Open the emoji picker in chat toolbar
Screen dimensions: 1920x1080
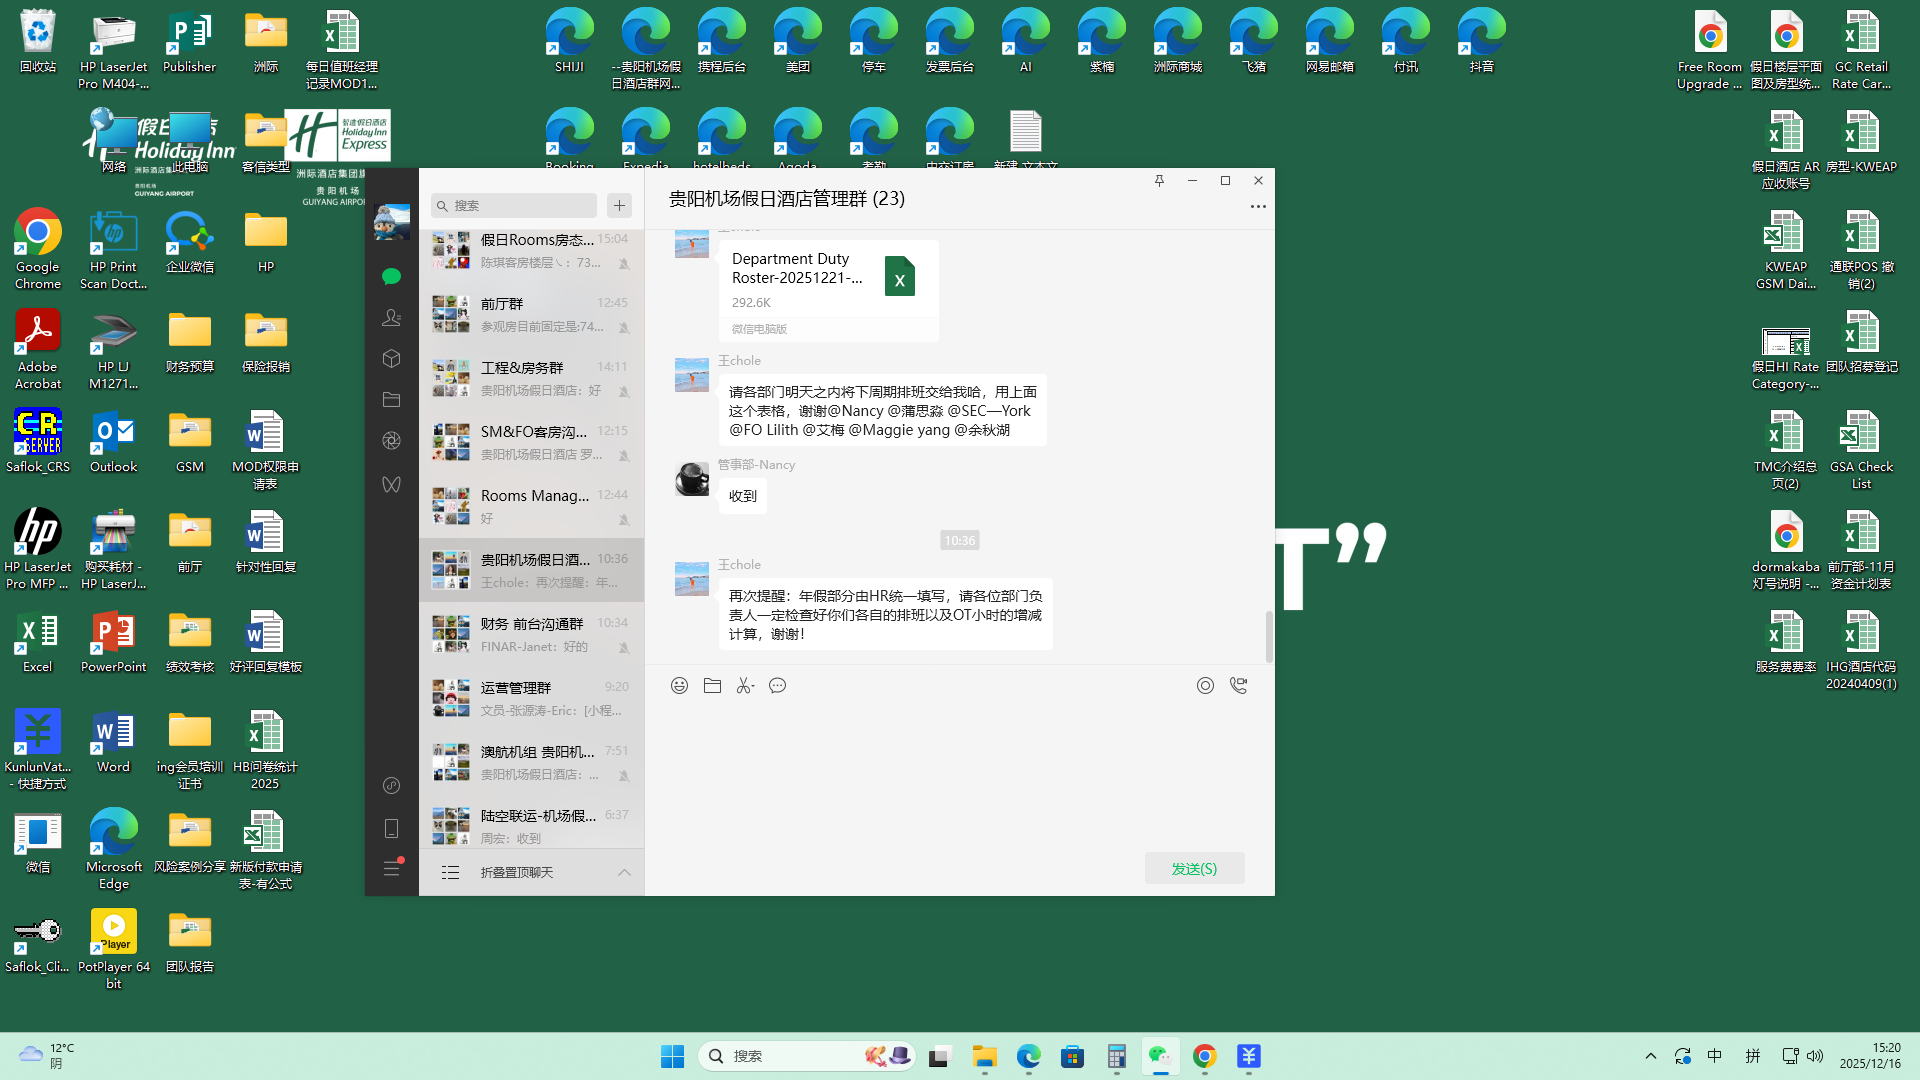pos(679,686)
